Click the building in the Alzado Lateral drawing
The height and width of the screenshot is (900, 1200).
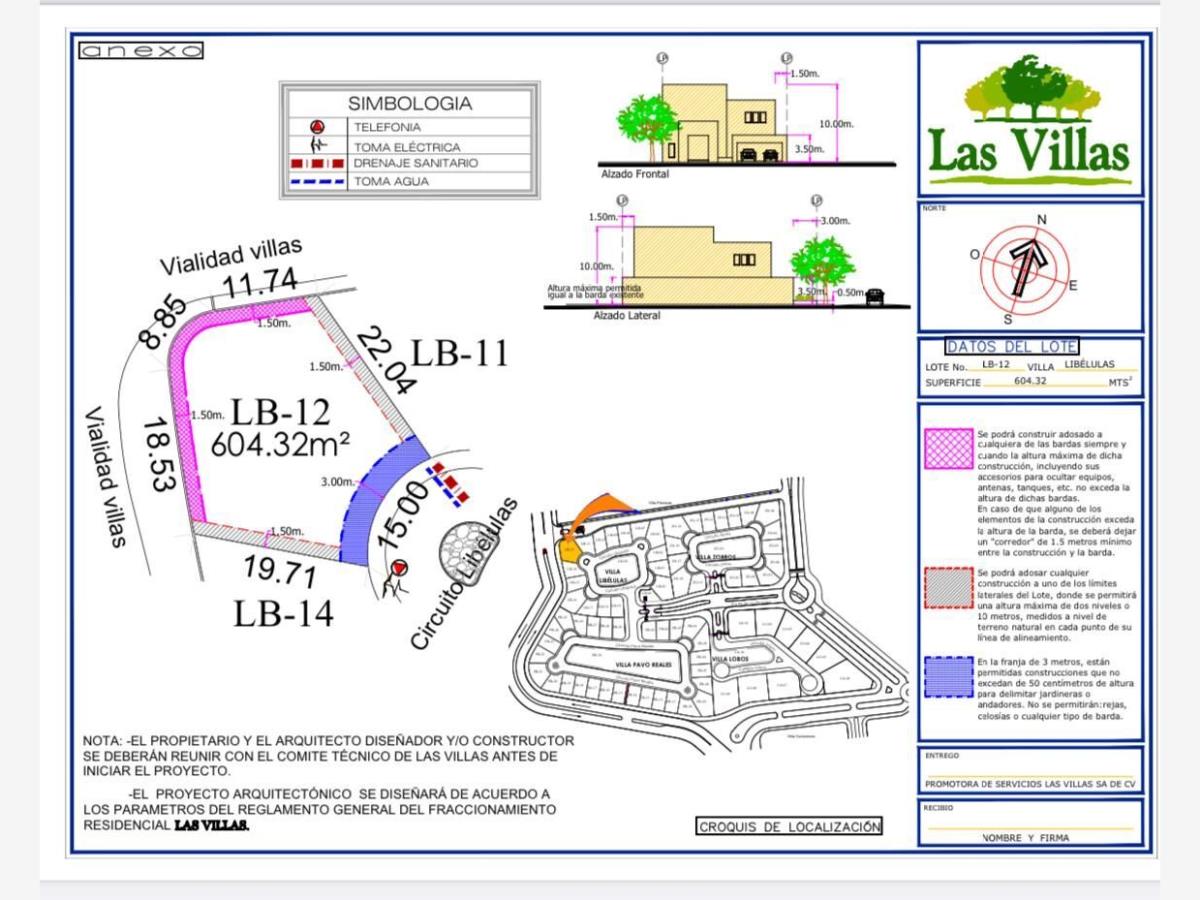[708, 265]
